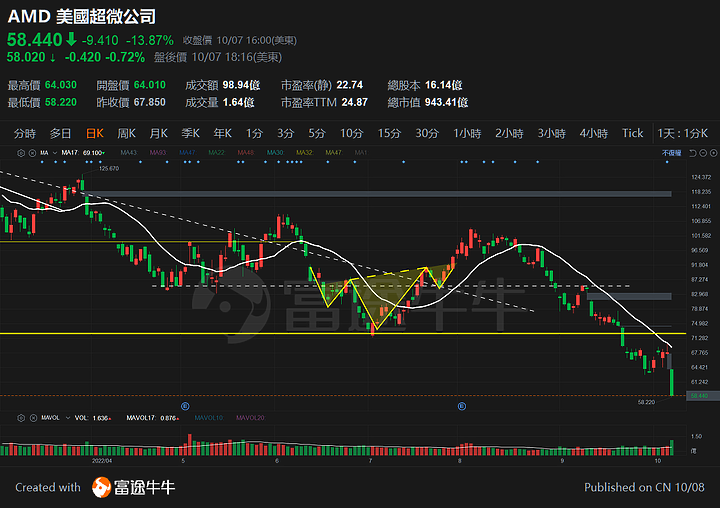Toggle the MAVOL20 volume average line
The width and height of the screenshot is (720, 508).
[250, 418]
